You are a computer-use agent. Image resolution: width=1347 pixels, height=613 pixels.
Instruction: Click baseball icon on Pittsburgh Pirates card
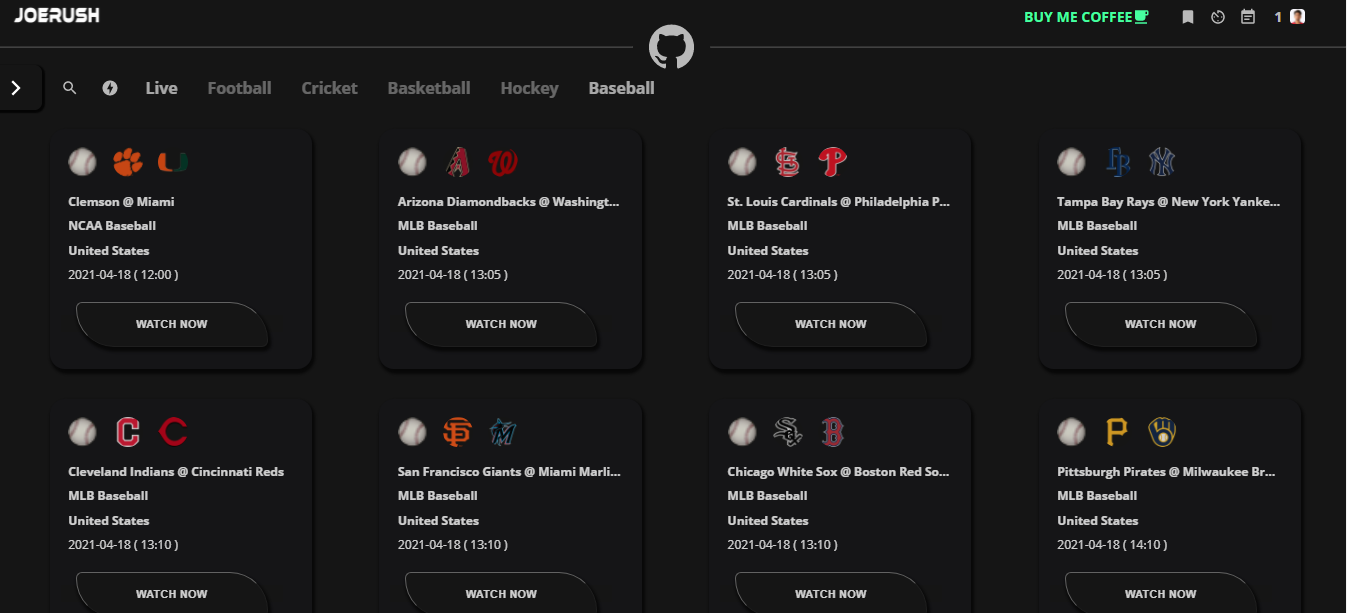pyautogui.click(x=1072, y=432)
